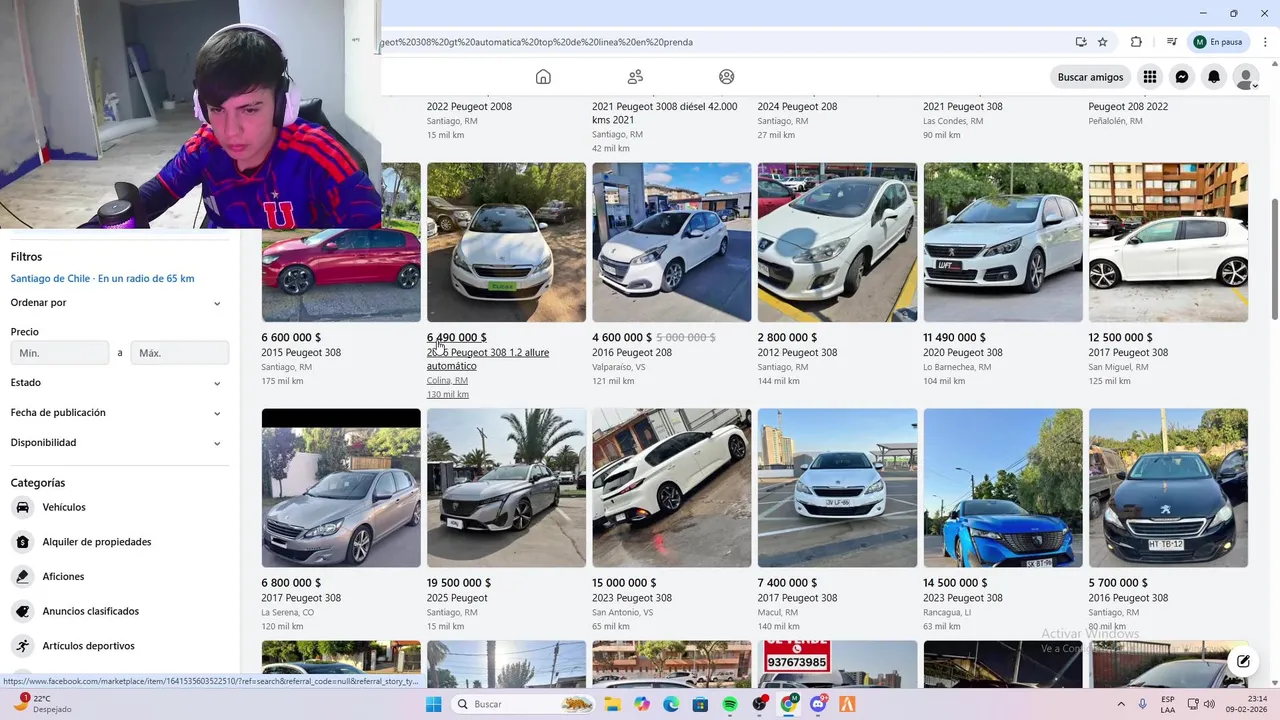Open the account profile avatar menu
The image size is (1280, 720).
(1246, 77)
